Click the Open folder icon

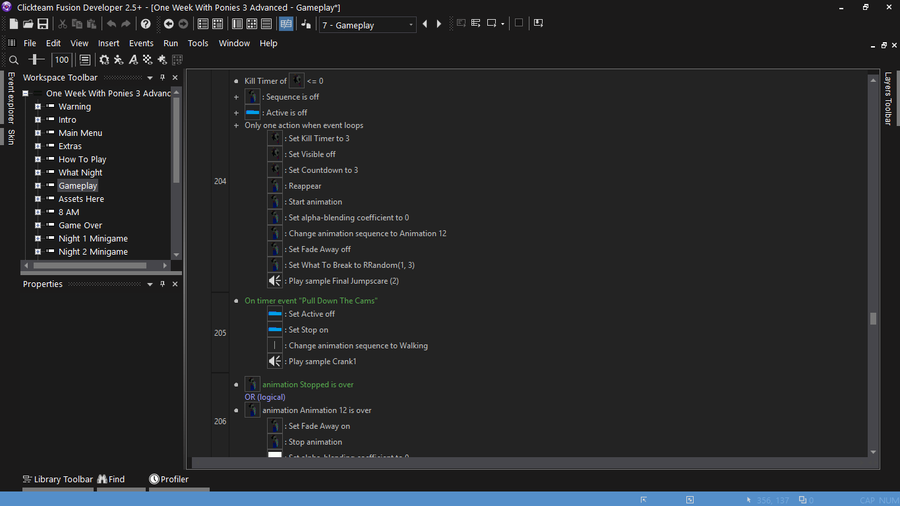click(x=28, y=24)
